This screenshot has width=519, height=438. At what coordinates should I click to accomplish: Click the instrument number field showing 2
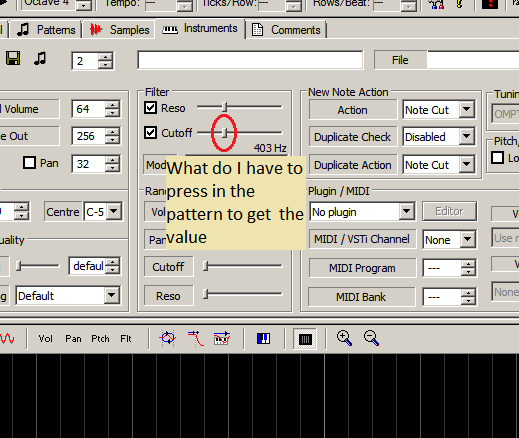(x=85, y=61)
